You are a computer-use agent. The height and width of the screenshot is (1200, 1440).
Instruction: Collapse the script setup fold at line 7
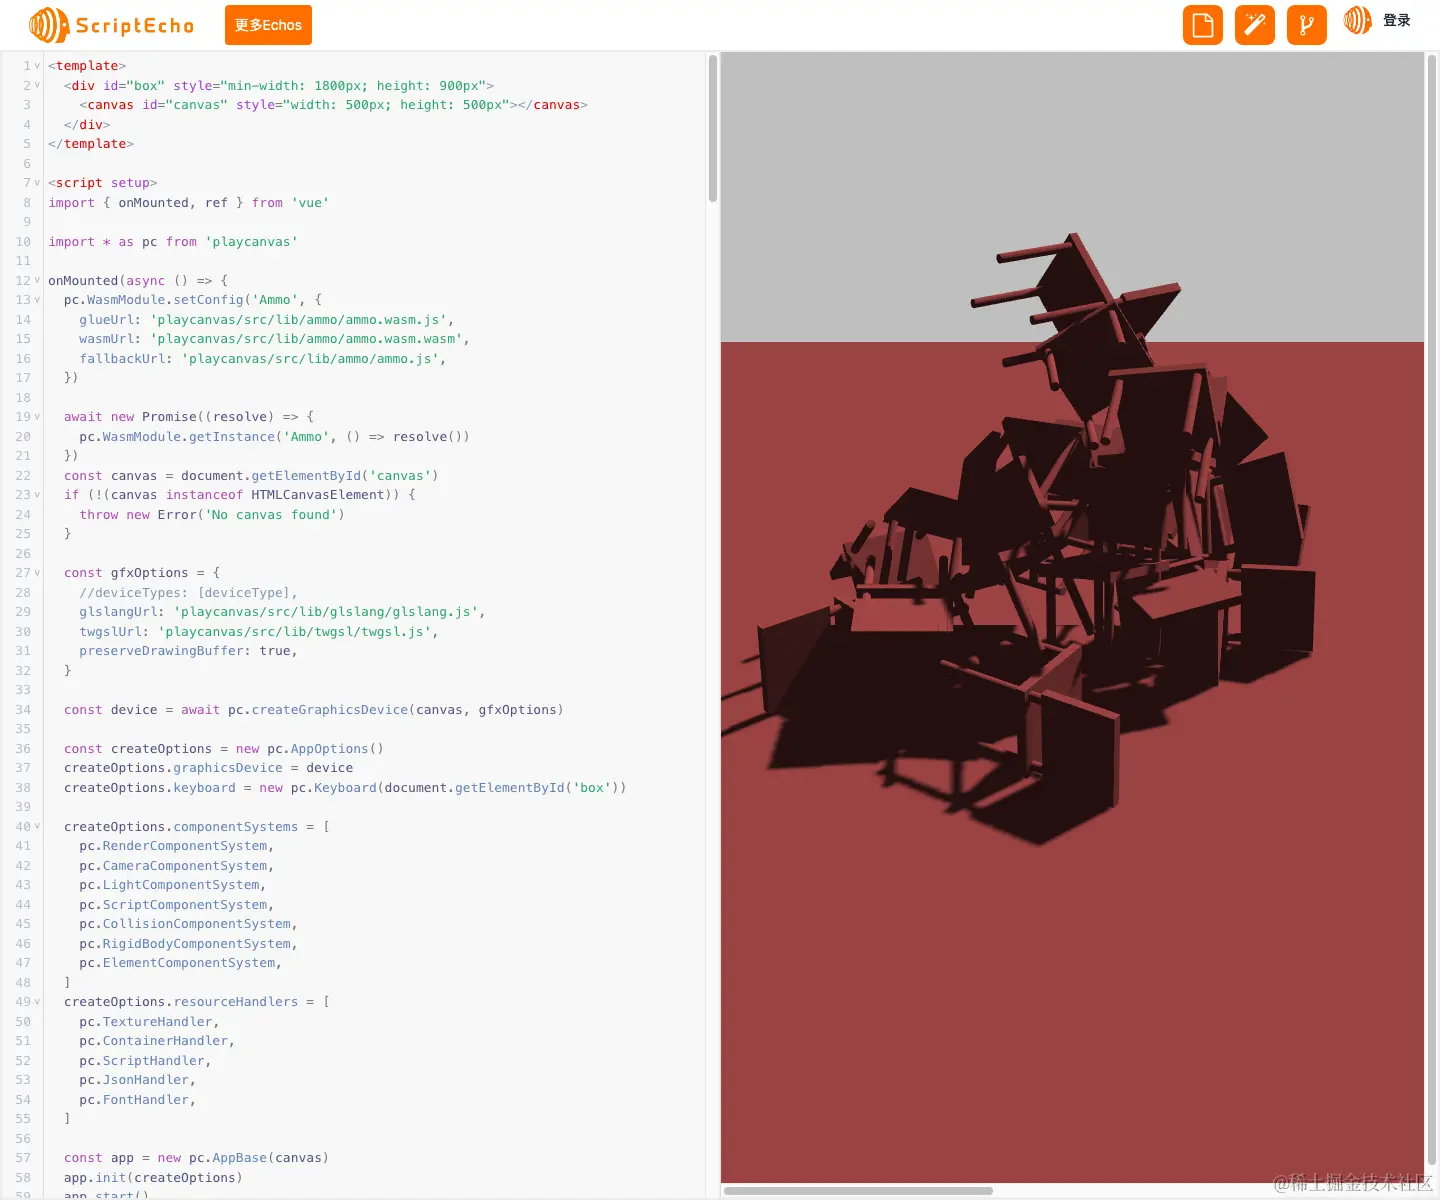(37, 183)
